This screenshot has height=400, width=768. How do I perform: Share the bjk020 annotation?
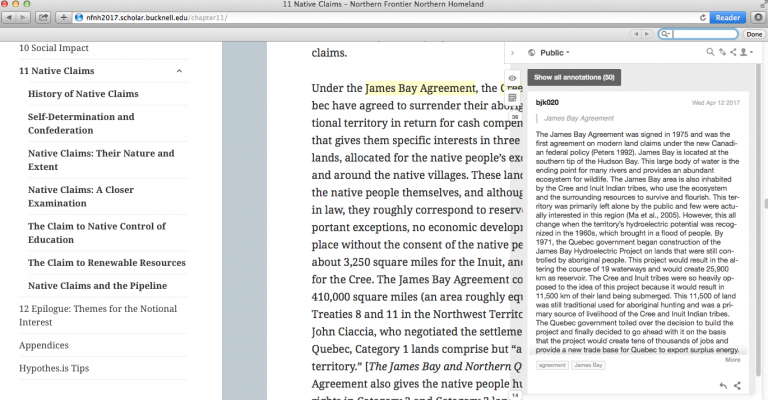(737, 385)
